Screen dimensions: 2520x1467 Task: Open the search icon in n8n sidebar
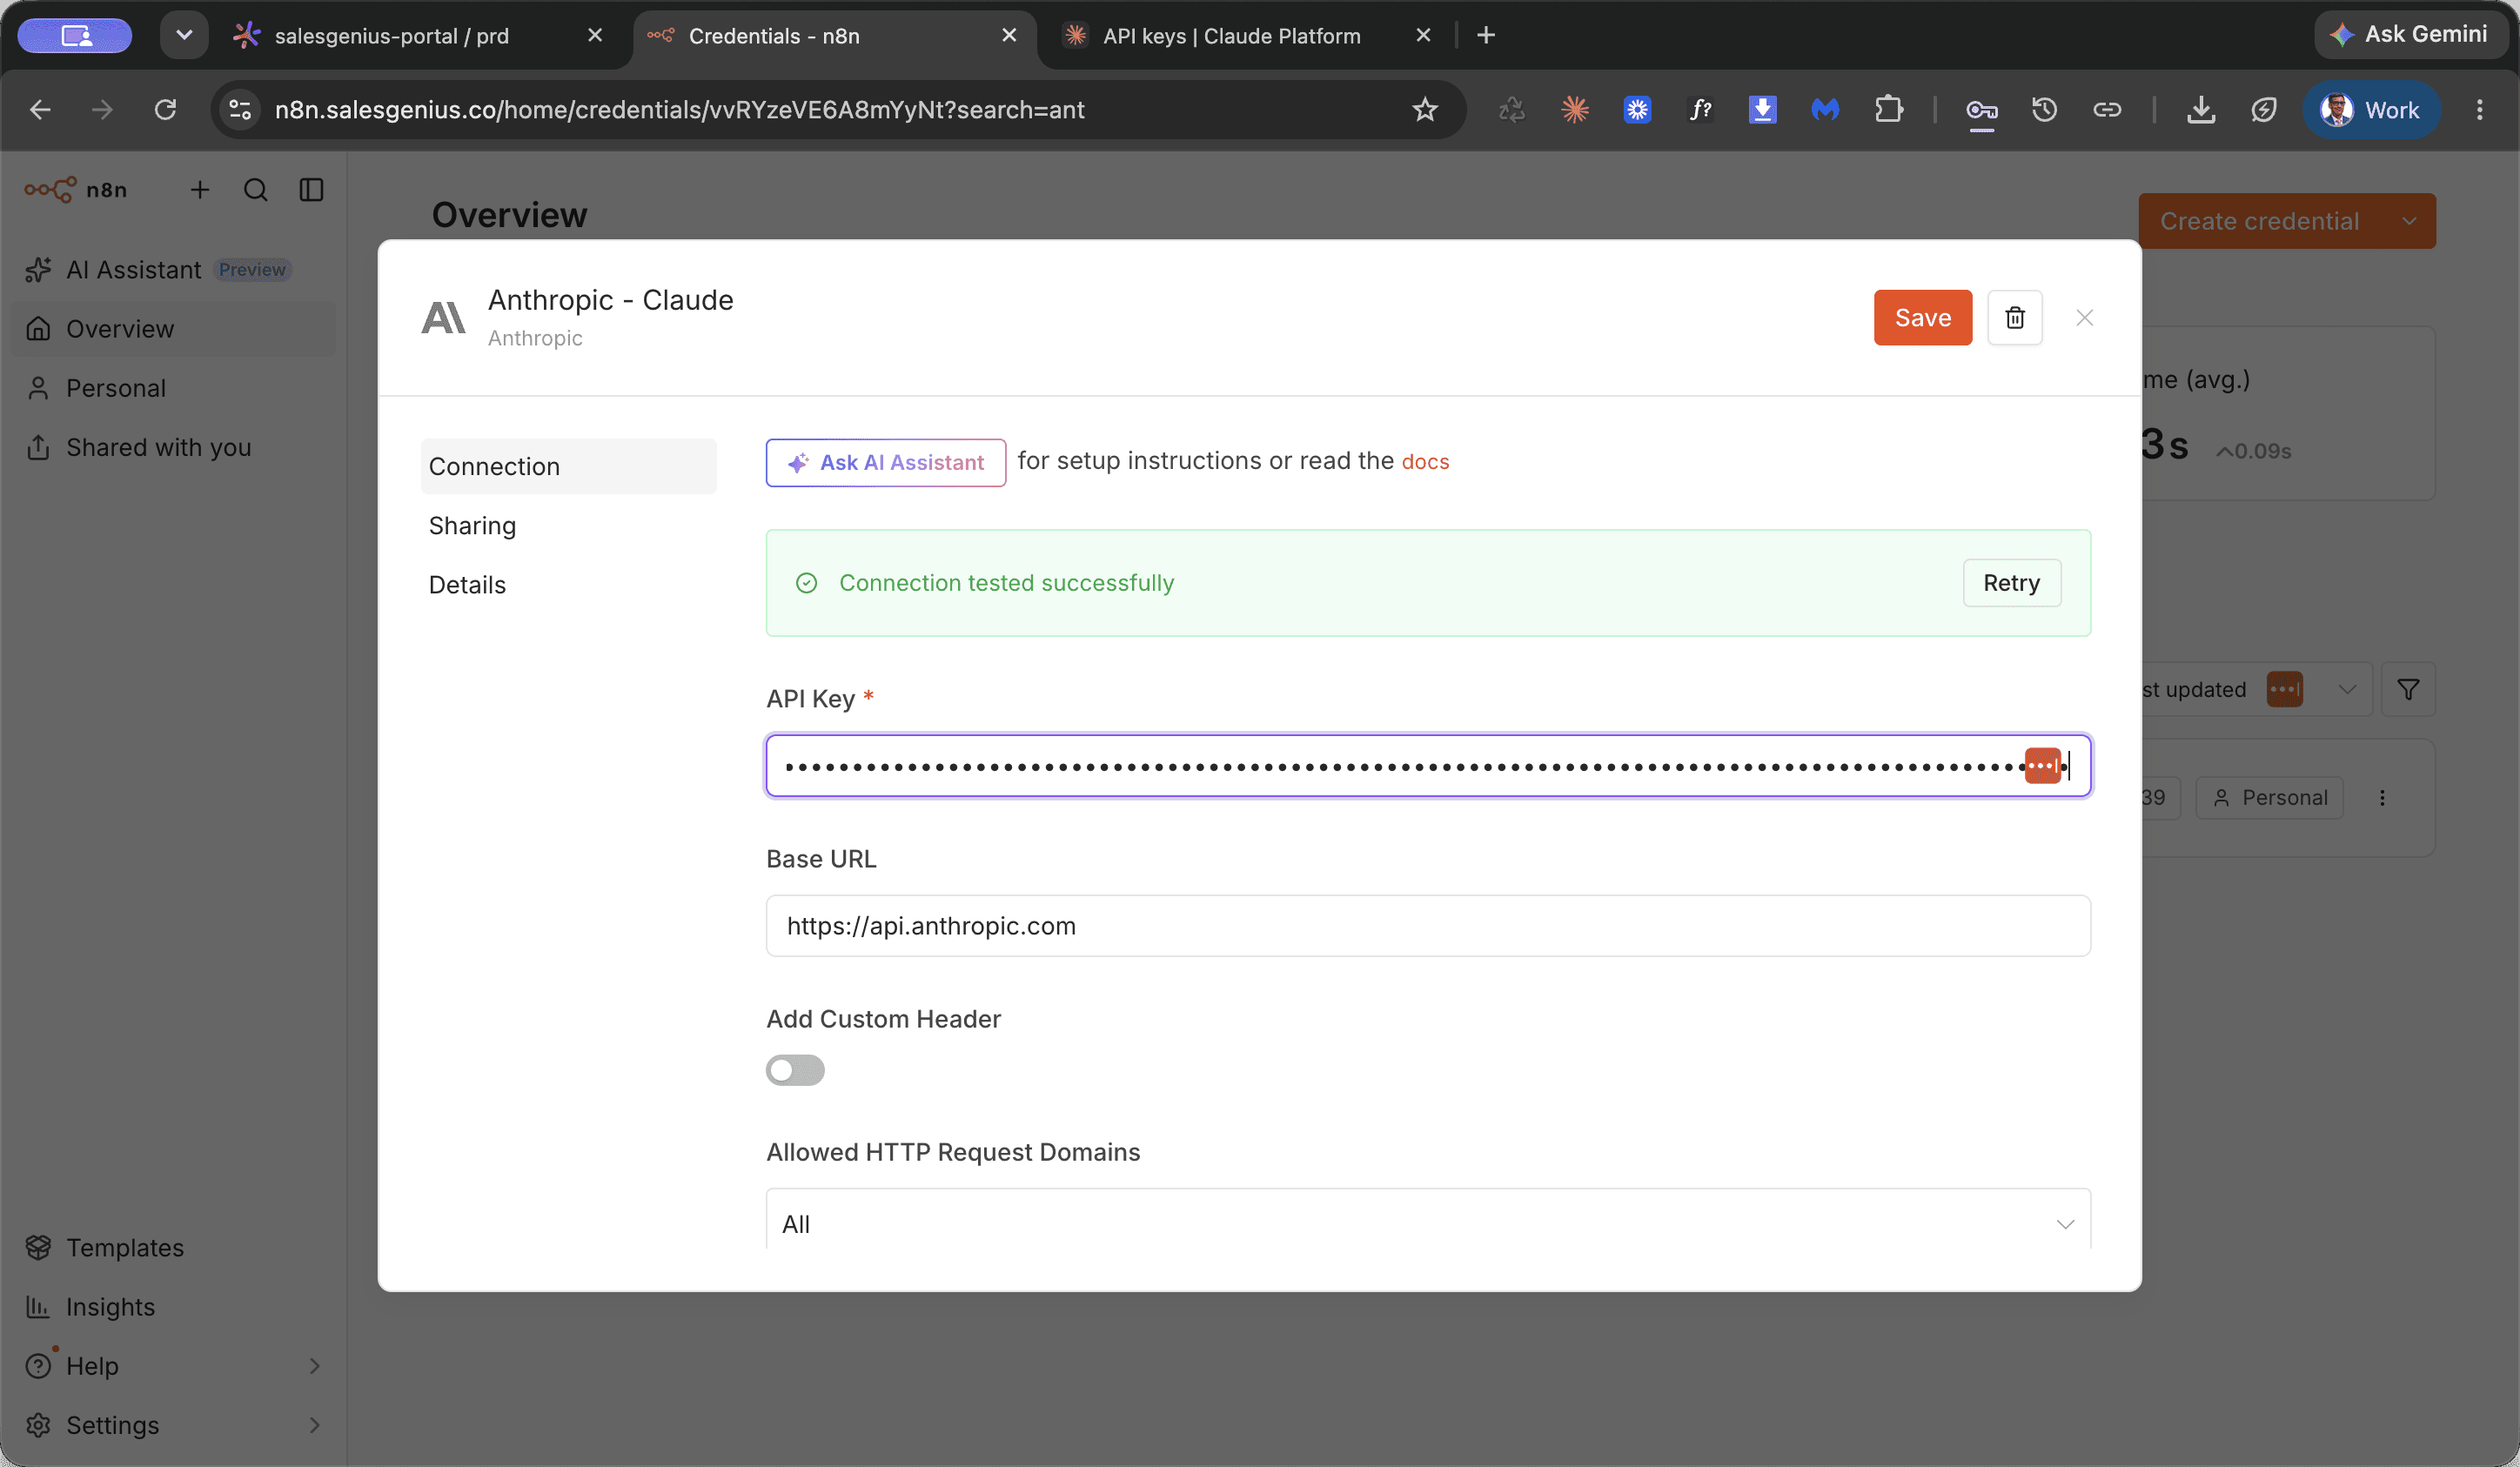(x=256, y=189)
